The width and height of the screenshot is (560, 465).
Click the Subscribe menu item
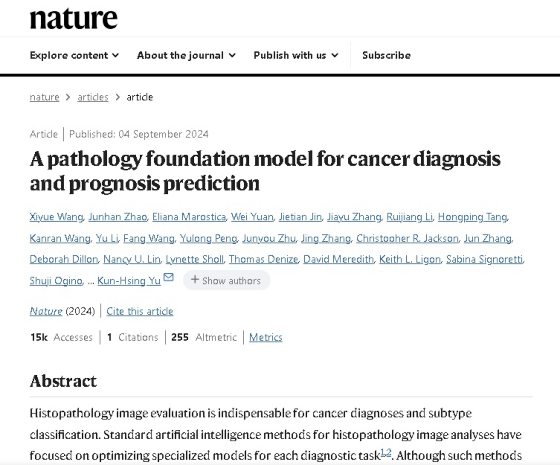click(x=386, y=55)
